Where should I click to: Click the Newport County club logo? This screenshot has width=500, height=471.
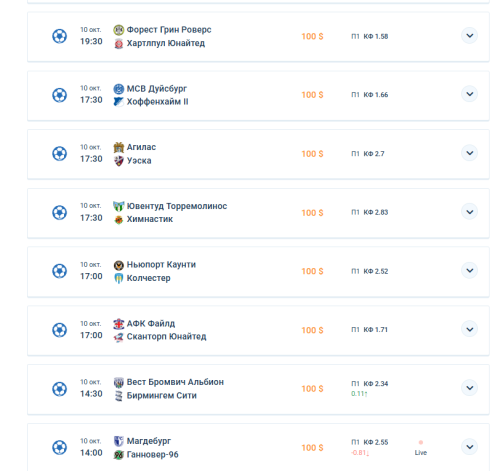click(119, 265)
